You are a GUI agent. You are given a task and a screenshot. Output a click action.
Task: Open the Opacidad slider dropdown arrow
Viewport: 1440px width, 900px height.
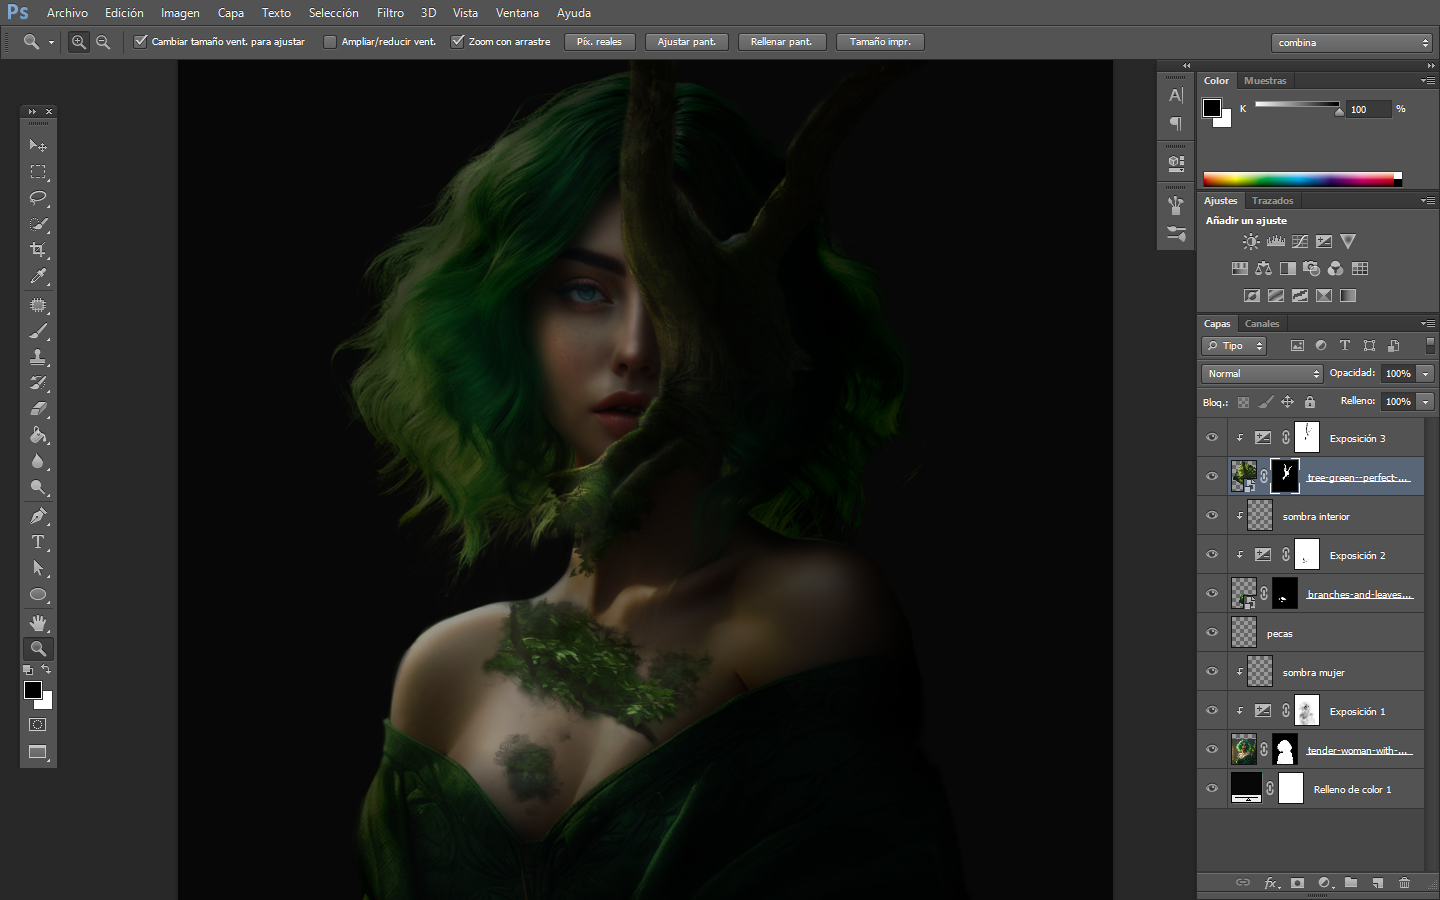(x=1425, y=373)
